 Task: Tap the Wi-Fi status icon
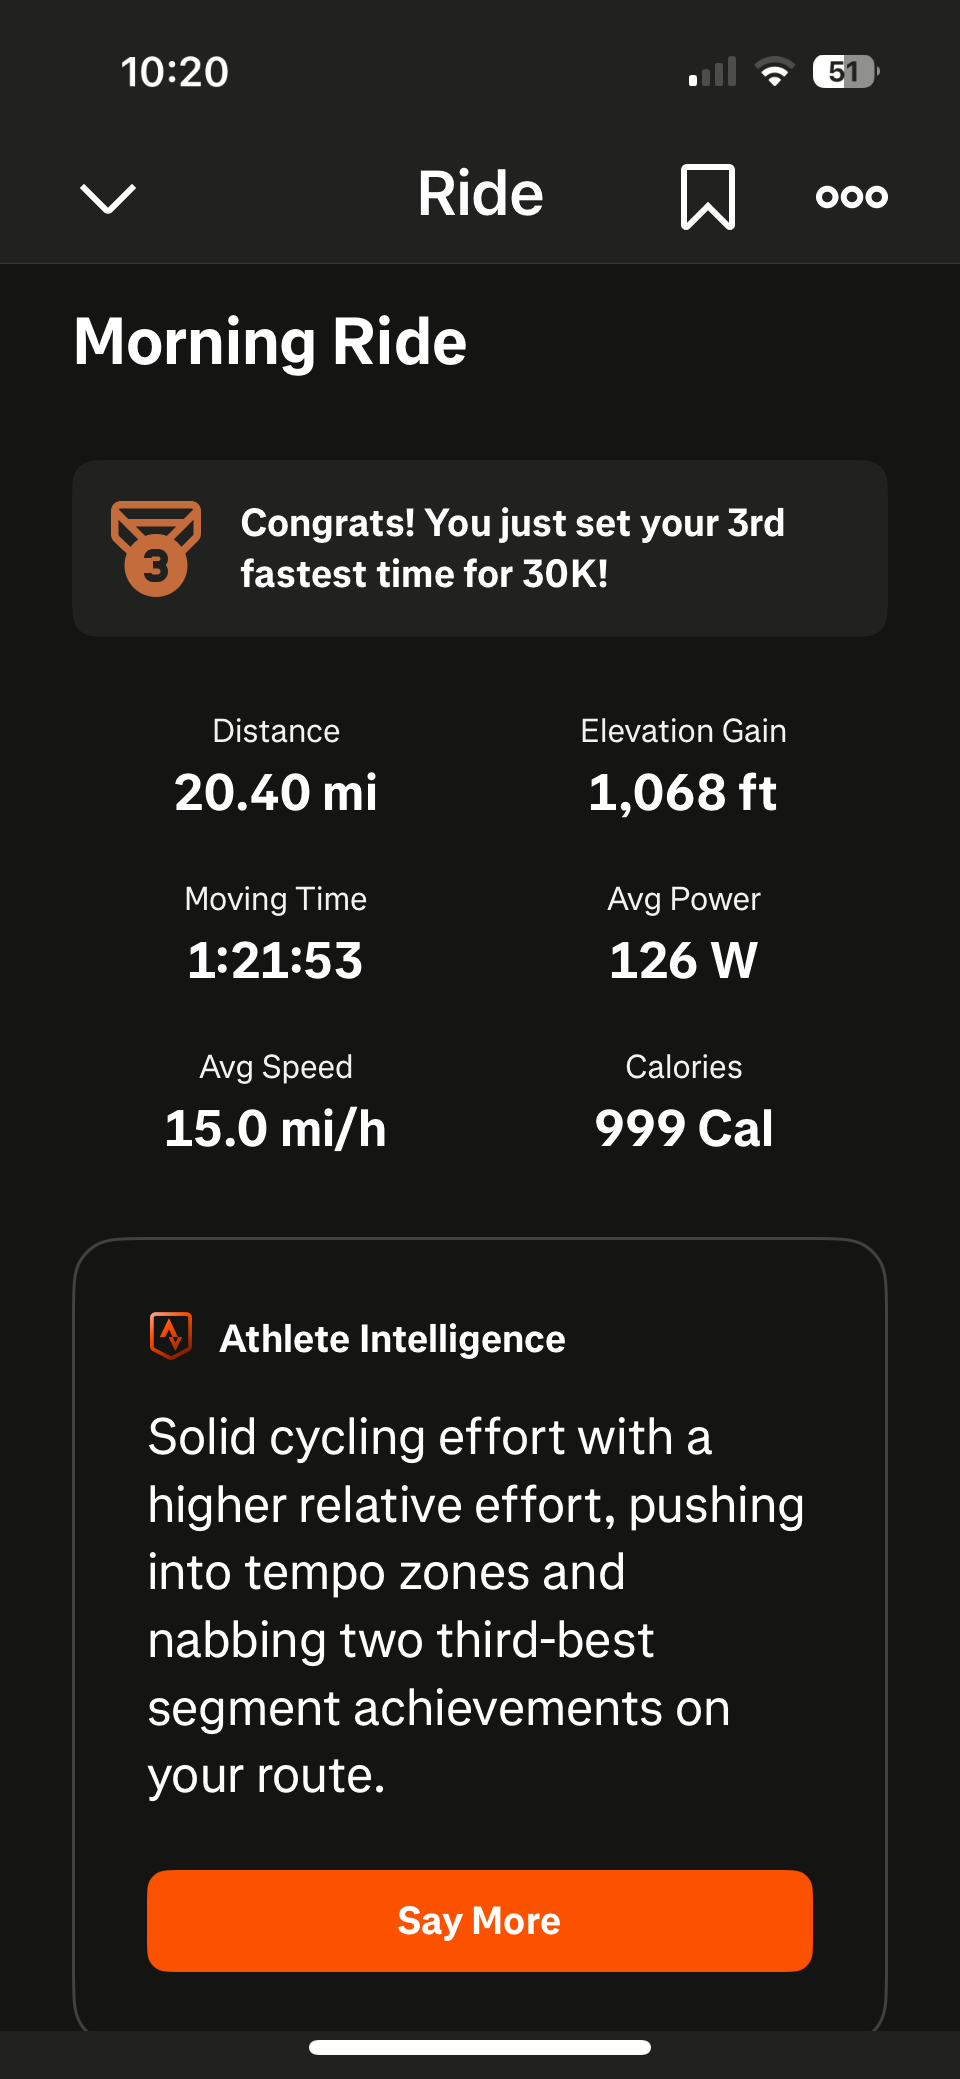coord(774,72)
